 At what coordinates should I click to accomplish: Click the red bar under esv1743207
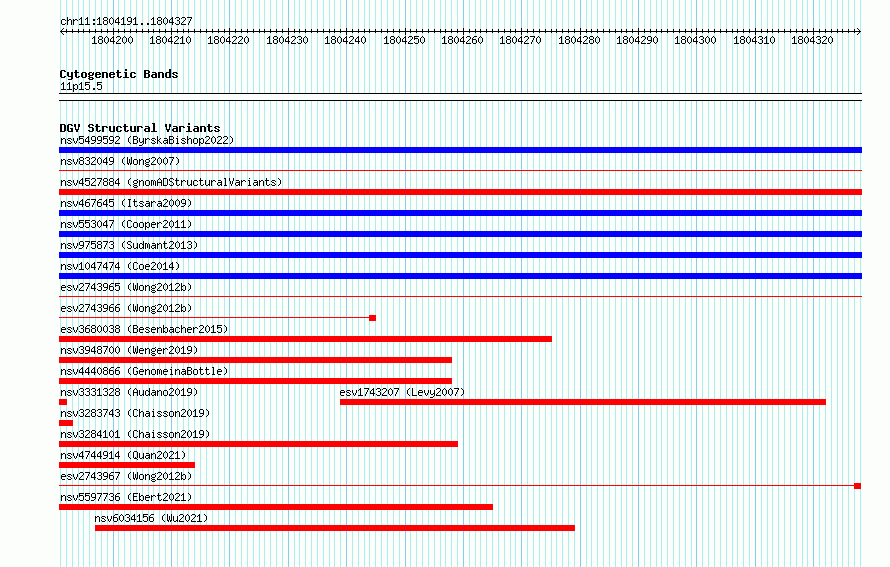pyautogui.click(x=583, y=402)
